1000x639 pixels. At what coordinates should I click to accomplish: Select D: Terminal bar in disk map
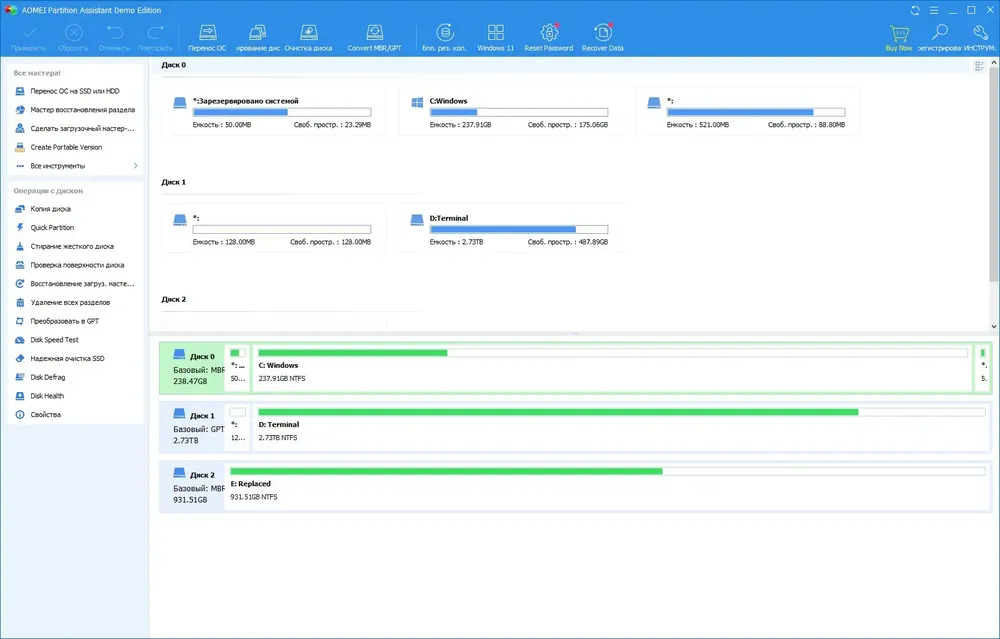pos(621,428)
